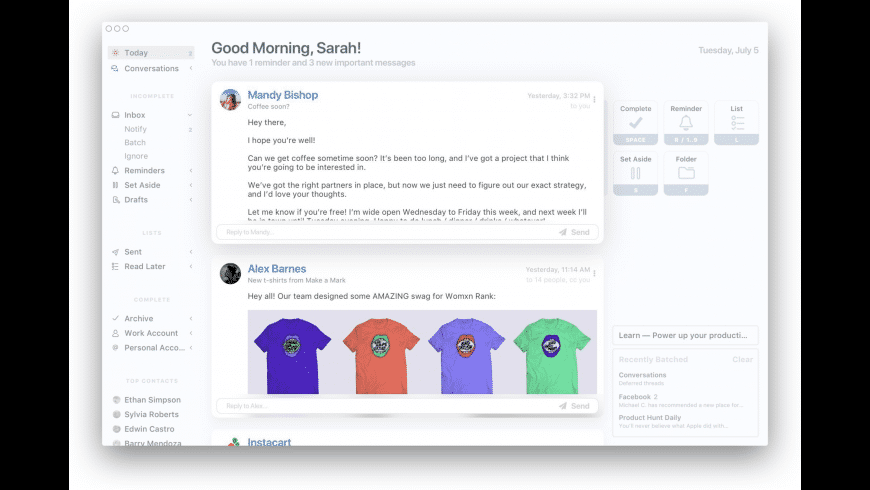Click Alex Barnes' avatar photo
Image resolution: width=870 pixels, height=490 pixels.
tap(230, 273)
